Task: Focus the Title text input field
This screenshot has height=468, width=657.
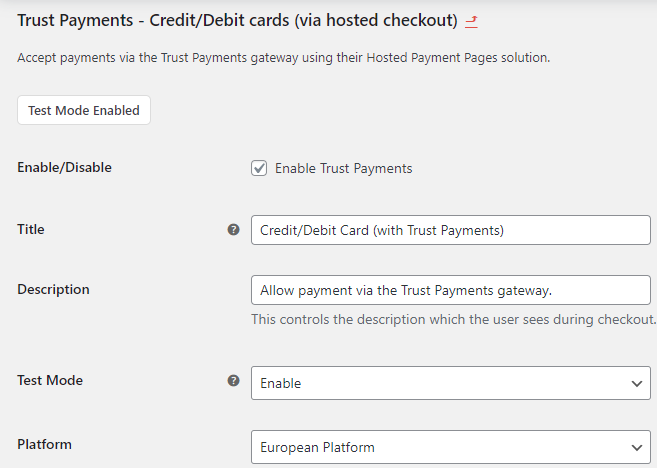Action: [x=450, y=230]
